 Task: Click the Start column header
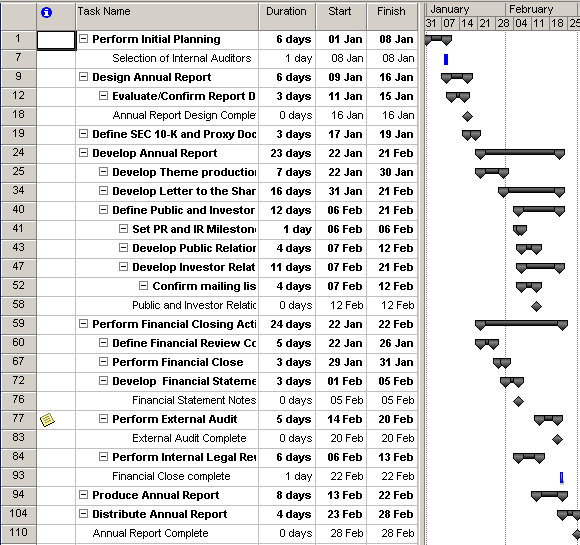pyautogui.click(x=341, y=16)
